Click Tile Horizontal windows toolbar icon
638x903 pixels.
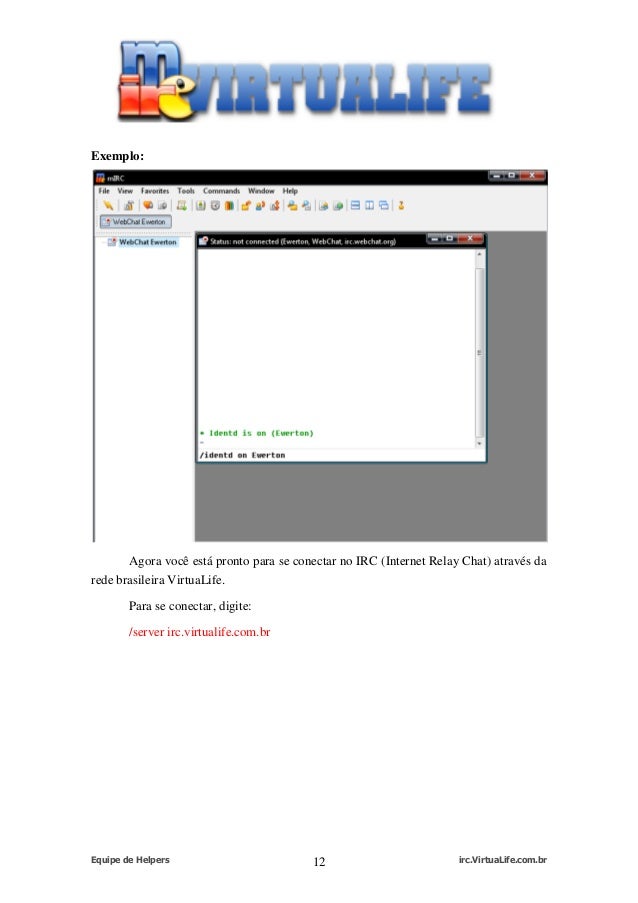coord(355,205)
